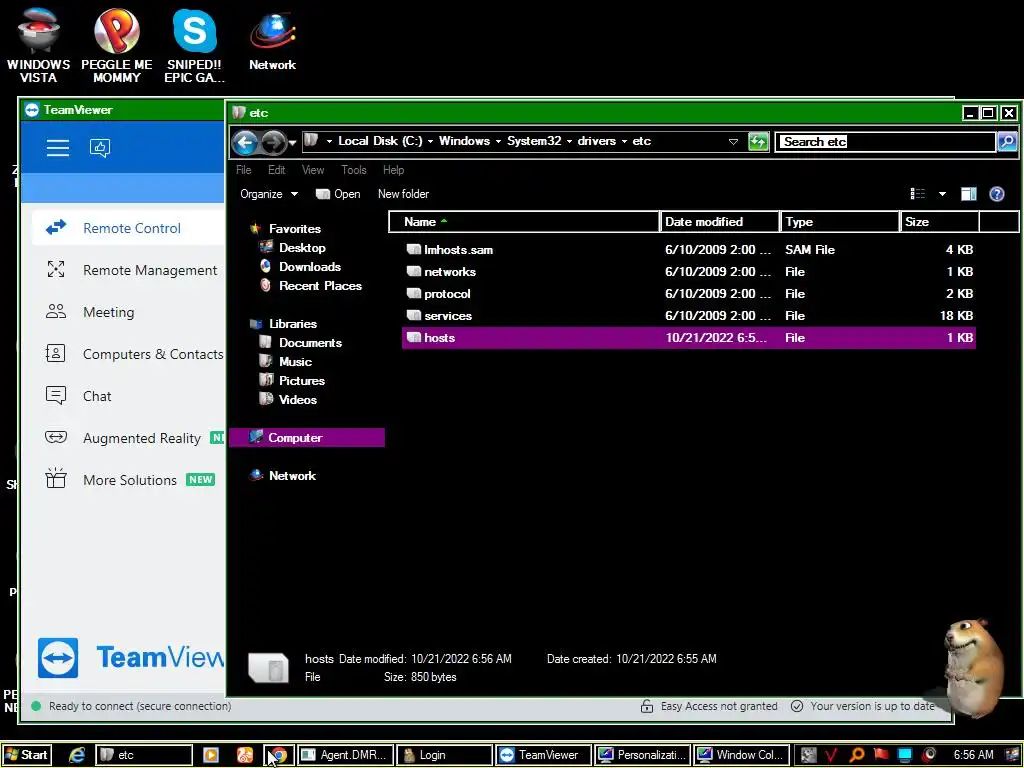
Task: Open PEGGLE ME MOMMY desktop icon
Action: click(x=116, y=43)
